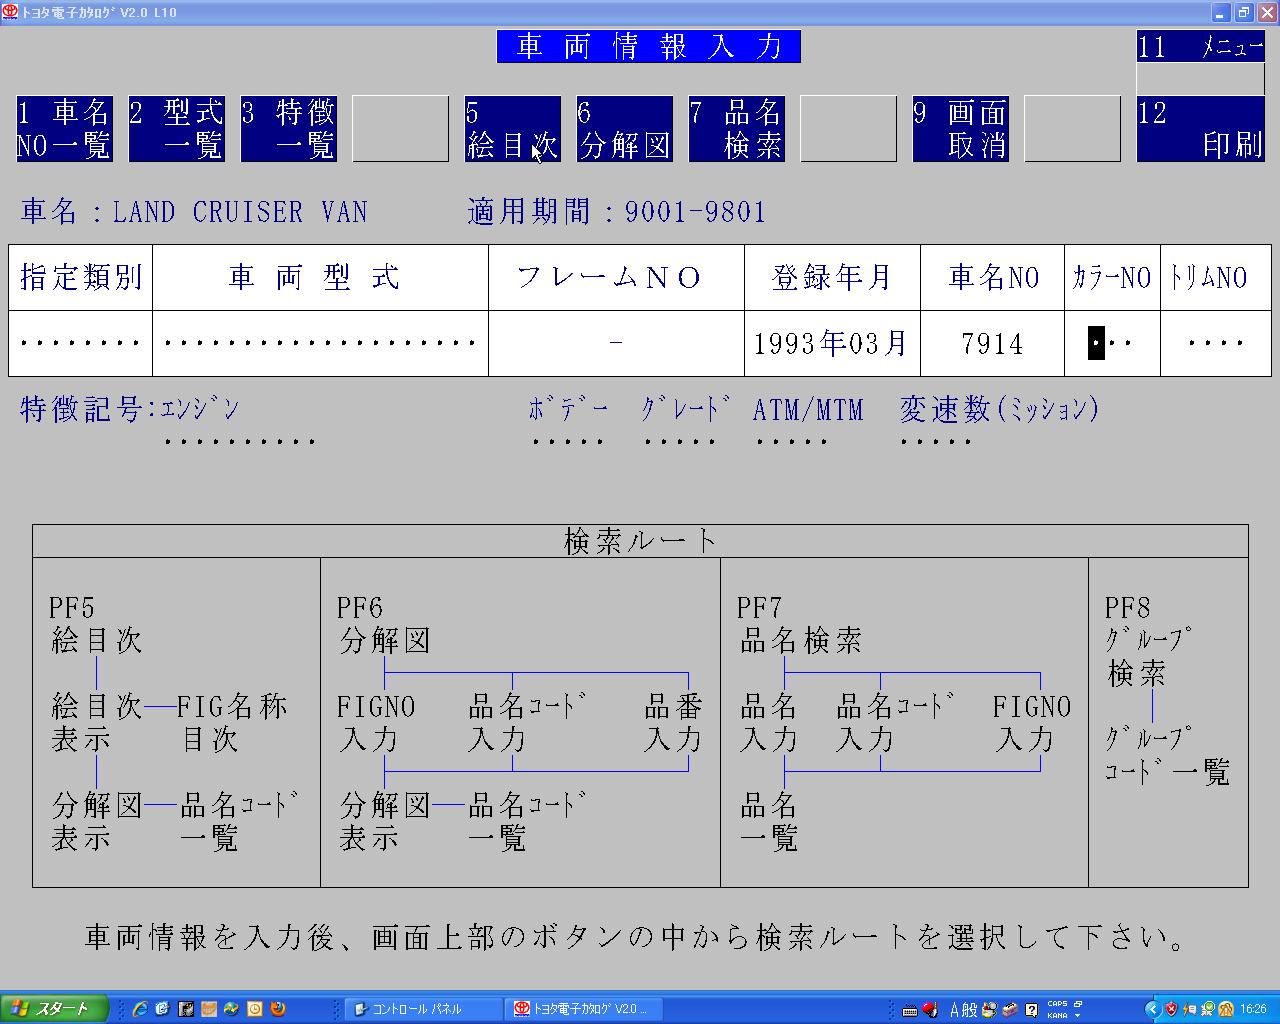Click the system clock showing 16:26
Image resolution: width=1280 pixels, height=1024 pixels.
pos(1253,1009)
